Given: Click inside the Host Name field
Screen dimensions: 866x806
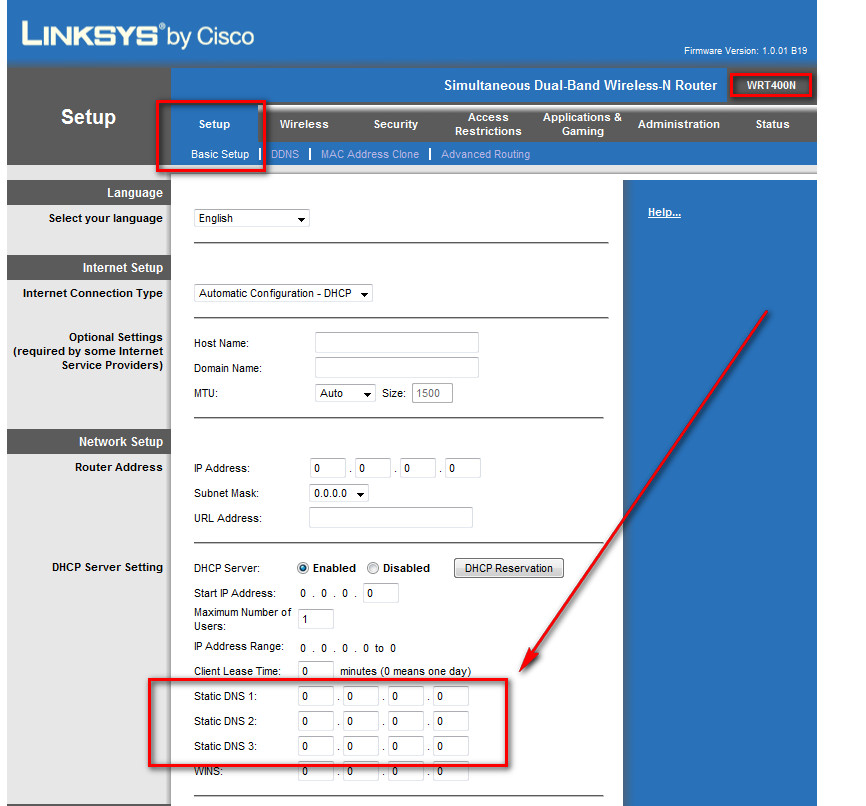Looking at the screenshot, I should pyautogui.click(x=396, y=342).
